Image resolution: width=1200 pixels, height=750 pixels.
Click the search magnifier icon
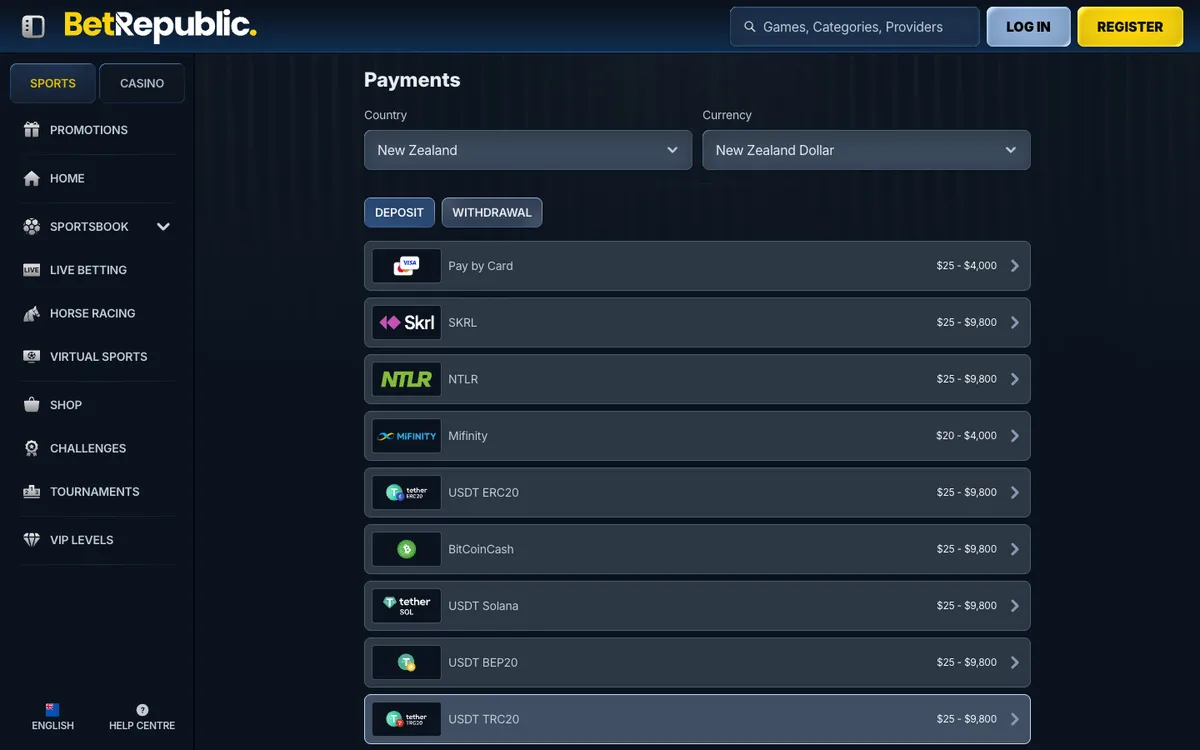pyautogui.click(x=749, y=27)
